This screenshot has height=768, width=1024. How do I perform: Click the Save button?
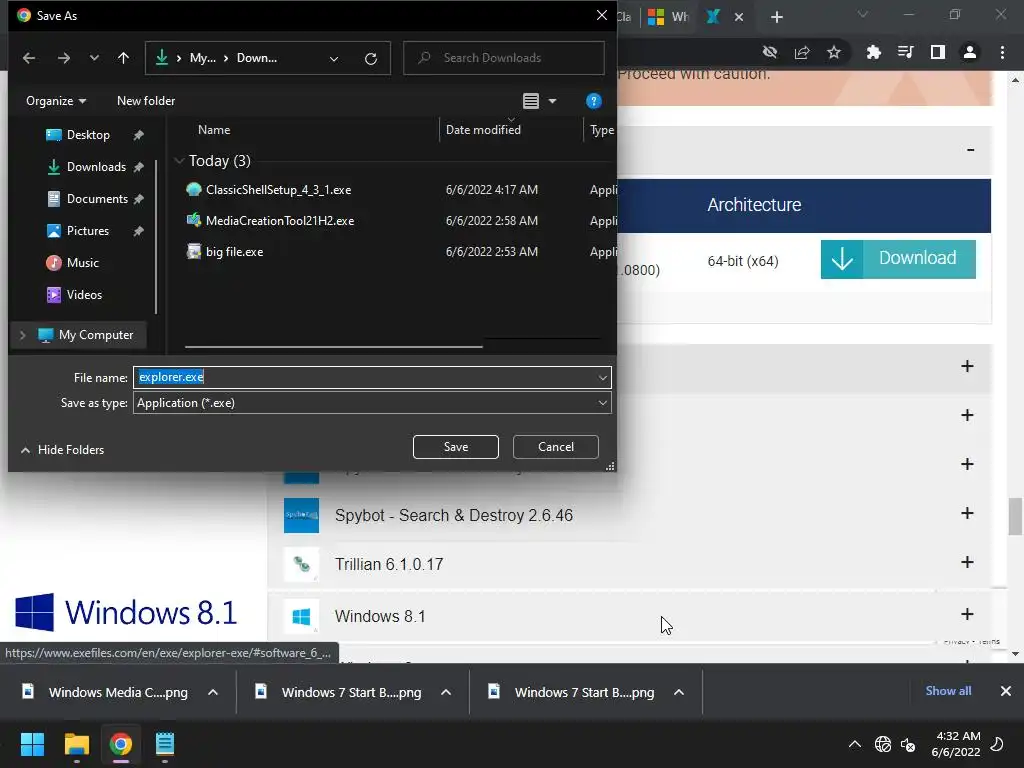coord(456,447)
